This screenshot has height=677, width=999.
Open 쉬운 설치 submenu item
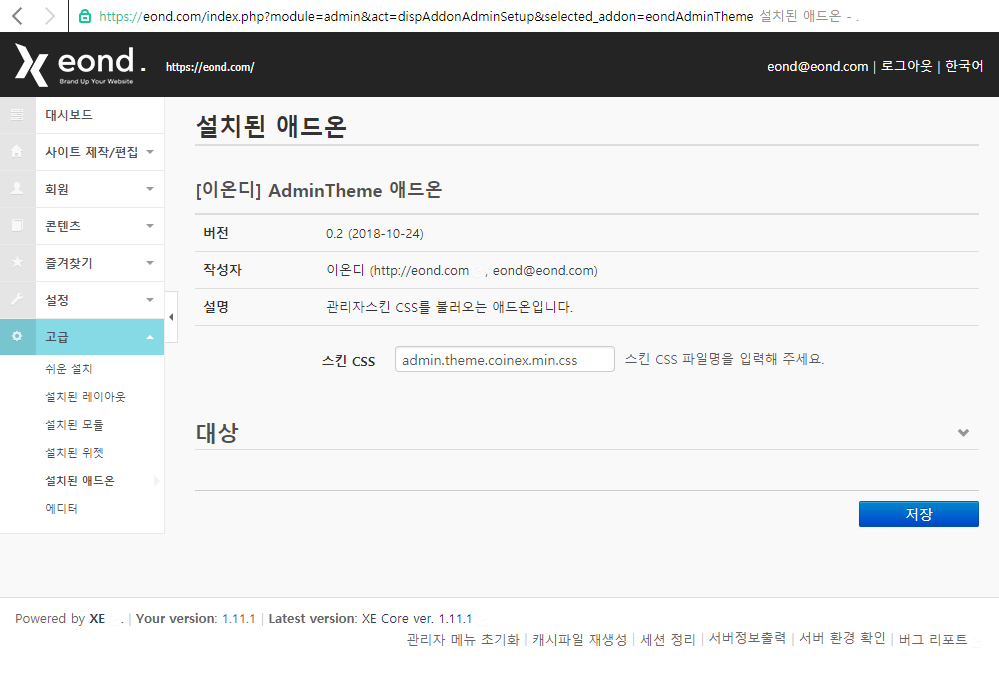(x=69, y=369)
